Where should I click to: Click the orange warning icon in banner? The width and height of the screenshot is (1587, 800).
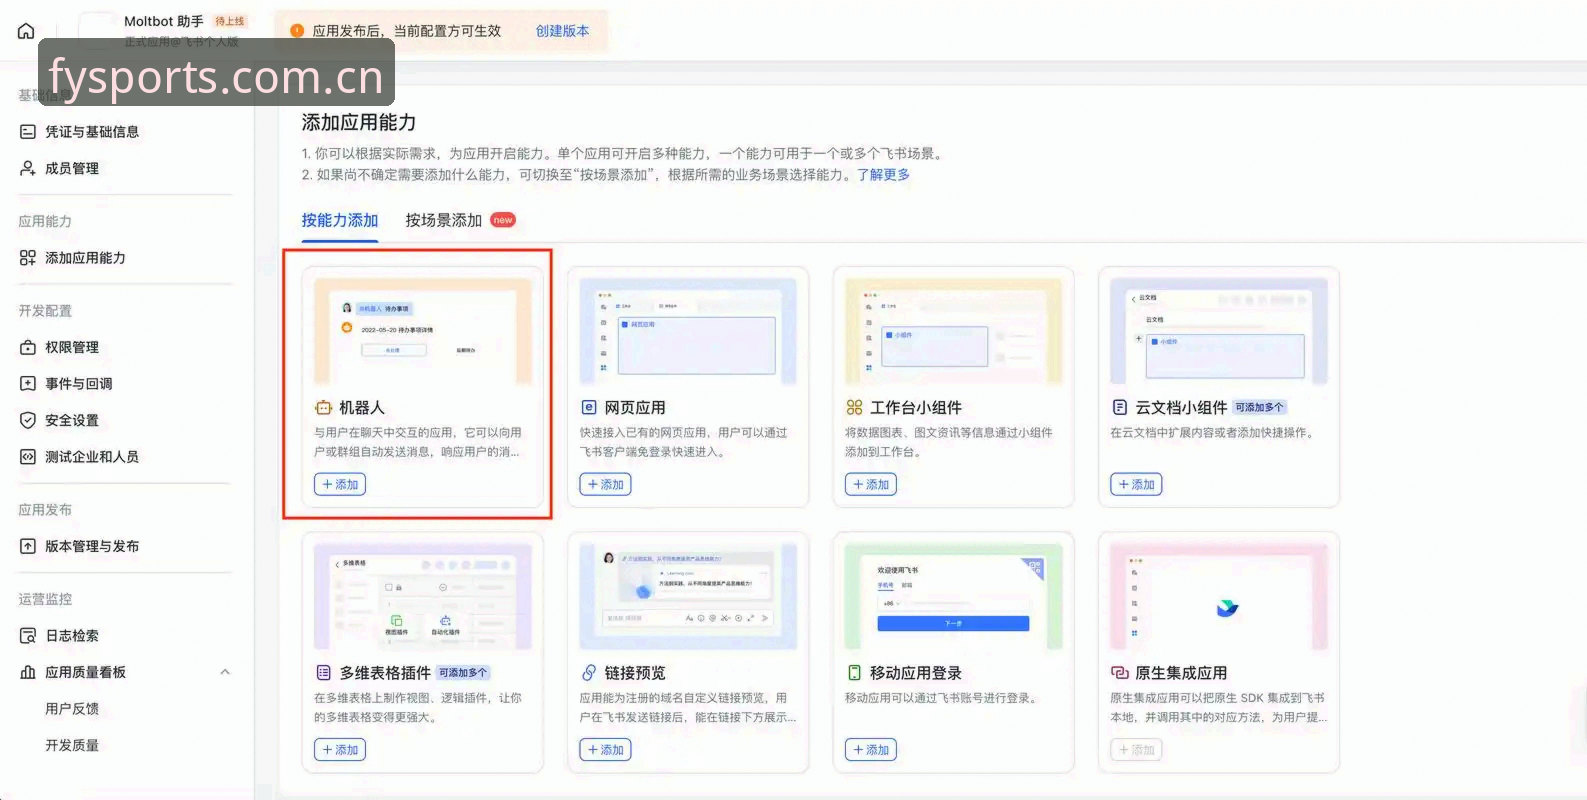coord(297,31)
